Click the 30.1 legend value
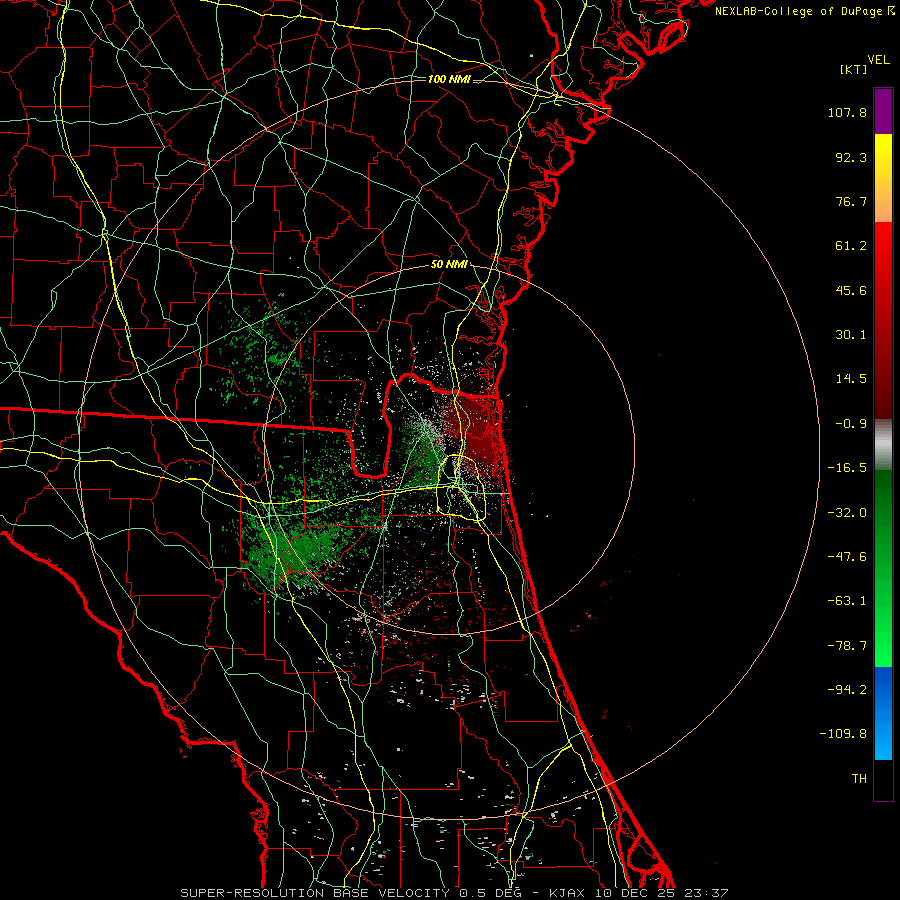This screenshot has width=900, height=900. coord(851,335)
